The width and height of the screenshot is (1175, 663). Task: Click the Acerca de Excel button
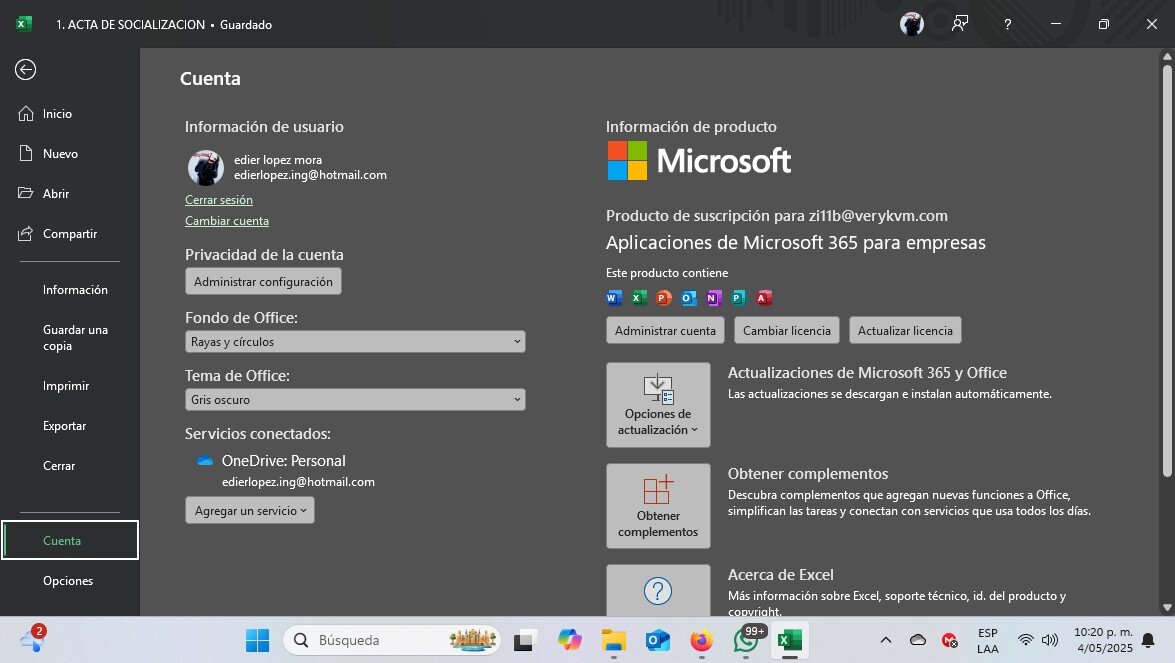(658, 590)
